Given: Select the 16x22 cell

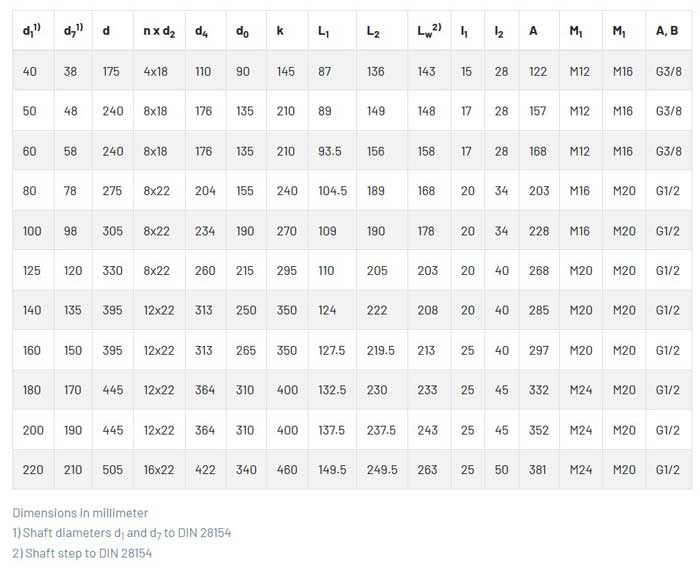Looking at the screenshot, I should 158,470.
